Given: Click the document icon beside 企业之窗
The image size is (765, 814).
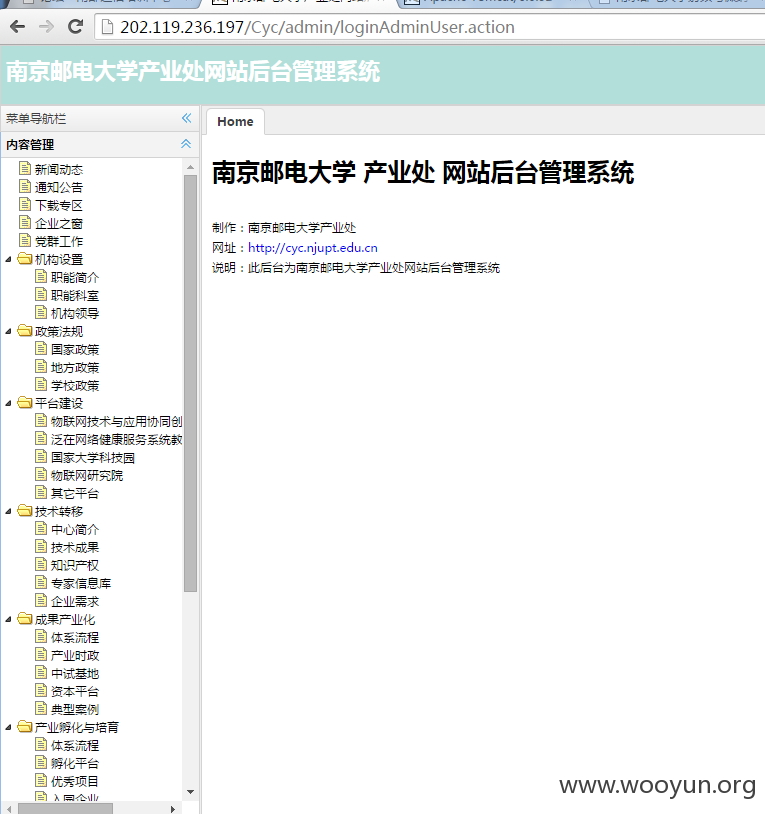Looking at the screenshot, I should 25,222.
